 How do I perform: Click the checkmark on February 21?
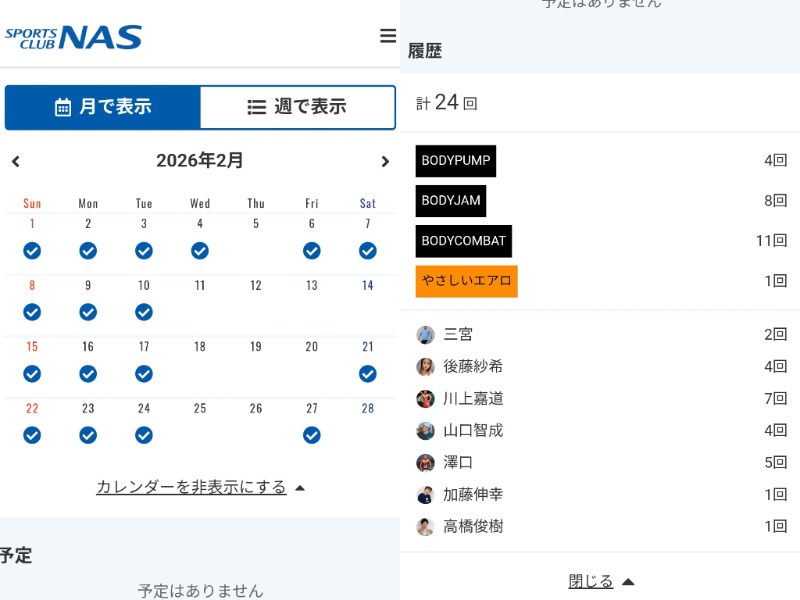pyautogui.click(x=368, y=374)
